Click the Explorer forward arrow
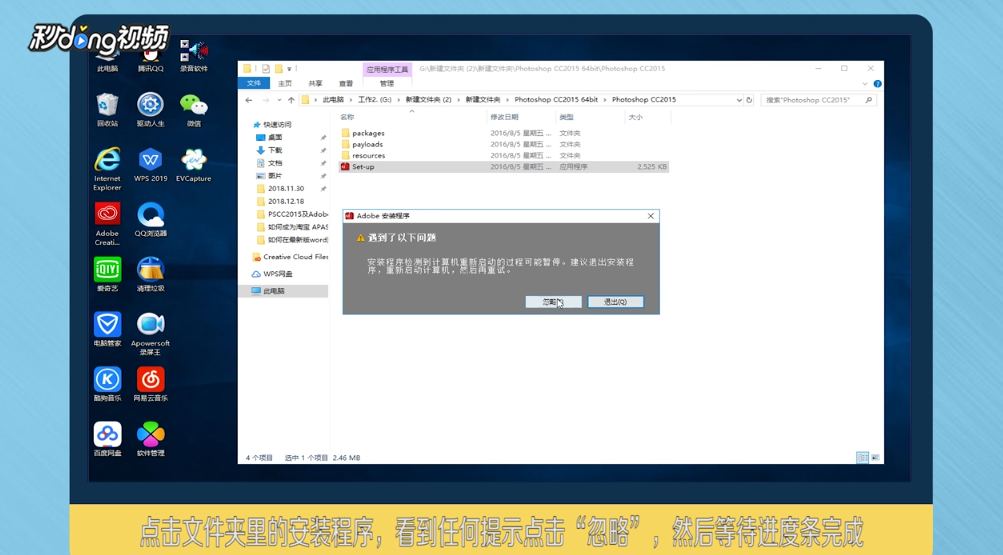Image resolution: width=1003 pixels, height=555 pixels. click(x=265, y=100)
